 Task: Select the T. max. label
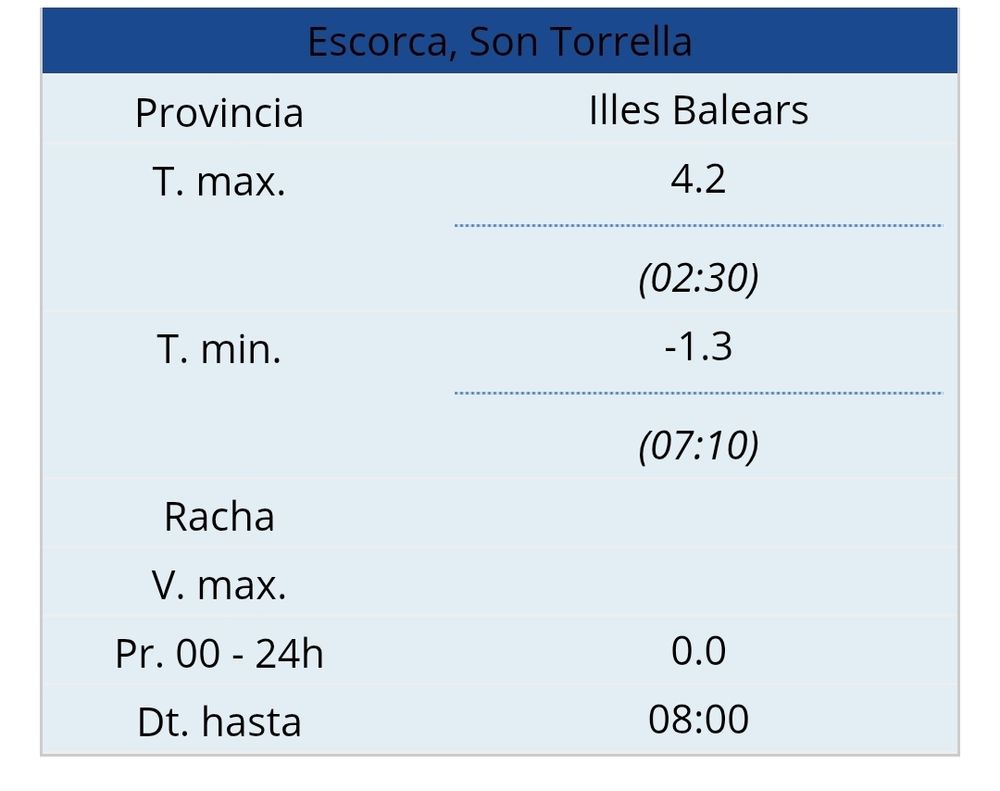pyautogui.click(x=219, y=181)
